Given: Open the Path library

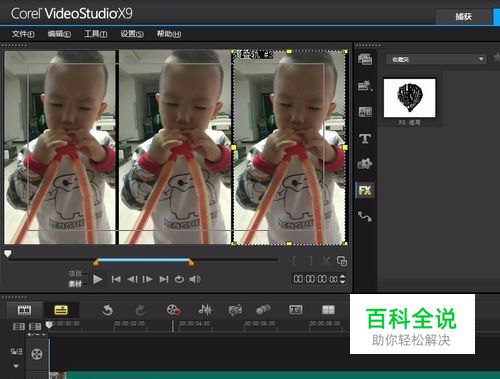Looking at the screenshot, I should pos(365,217).
